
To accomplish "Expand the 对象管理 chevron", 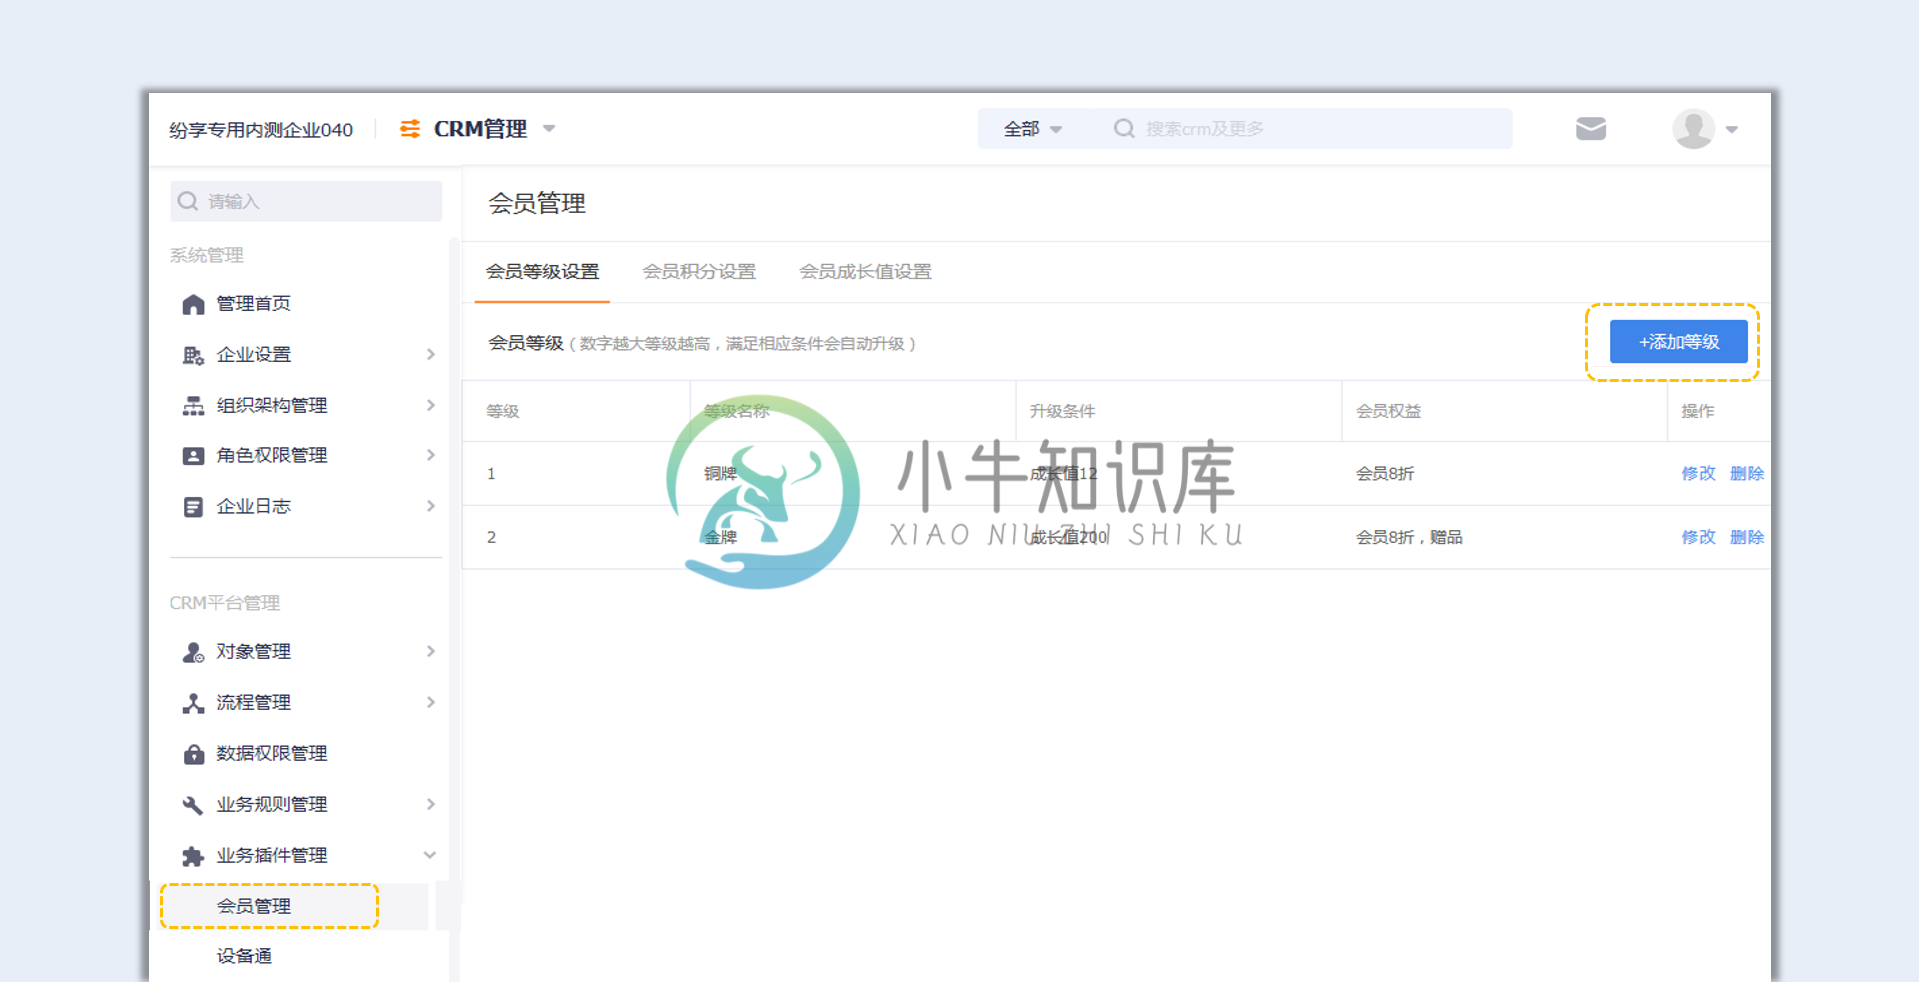I will coord(431,651).
